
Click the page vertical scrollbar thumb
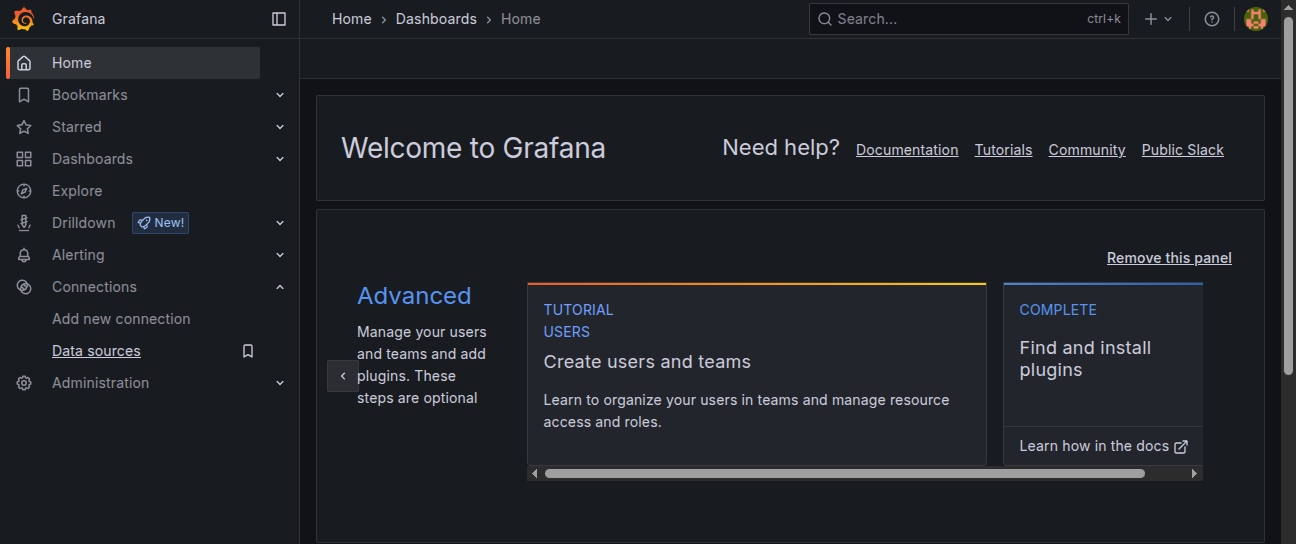(1288, 195)
